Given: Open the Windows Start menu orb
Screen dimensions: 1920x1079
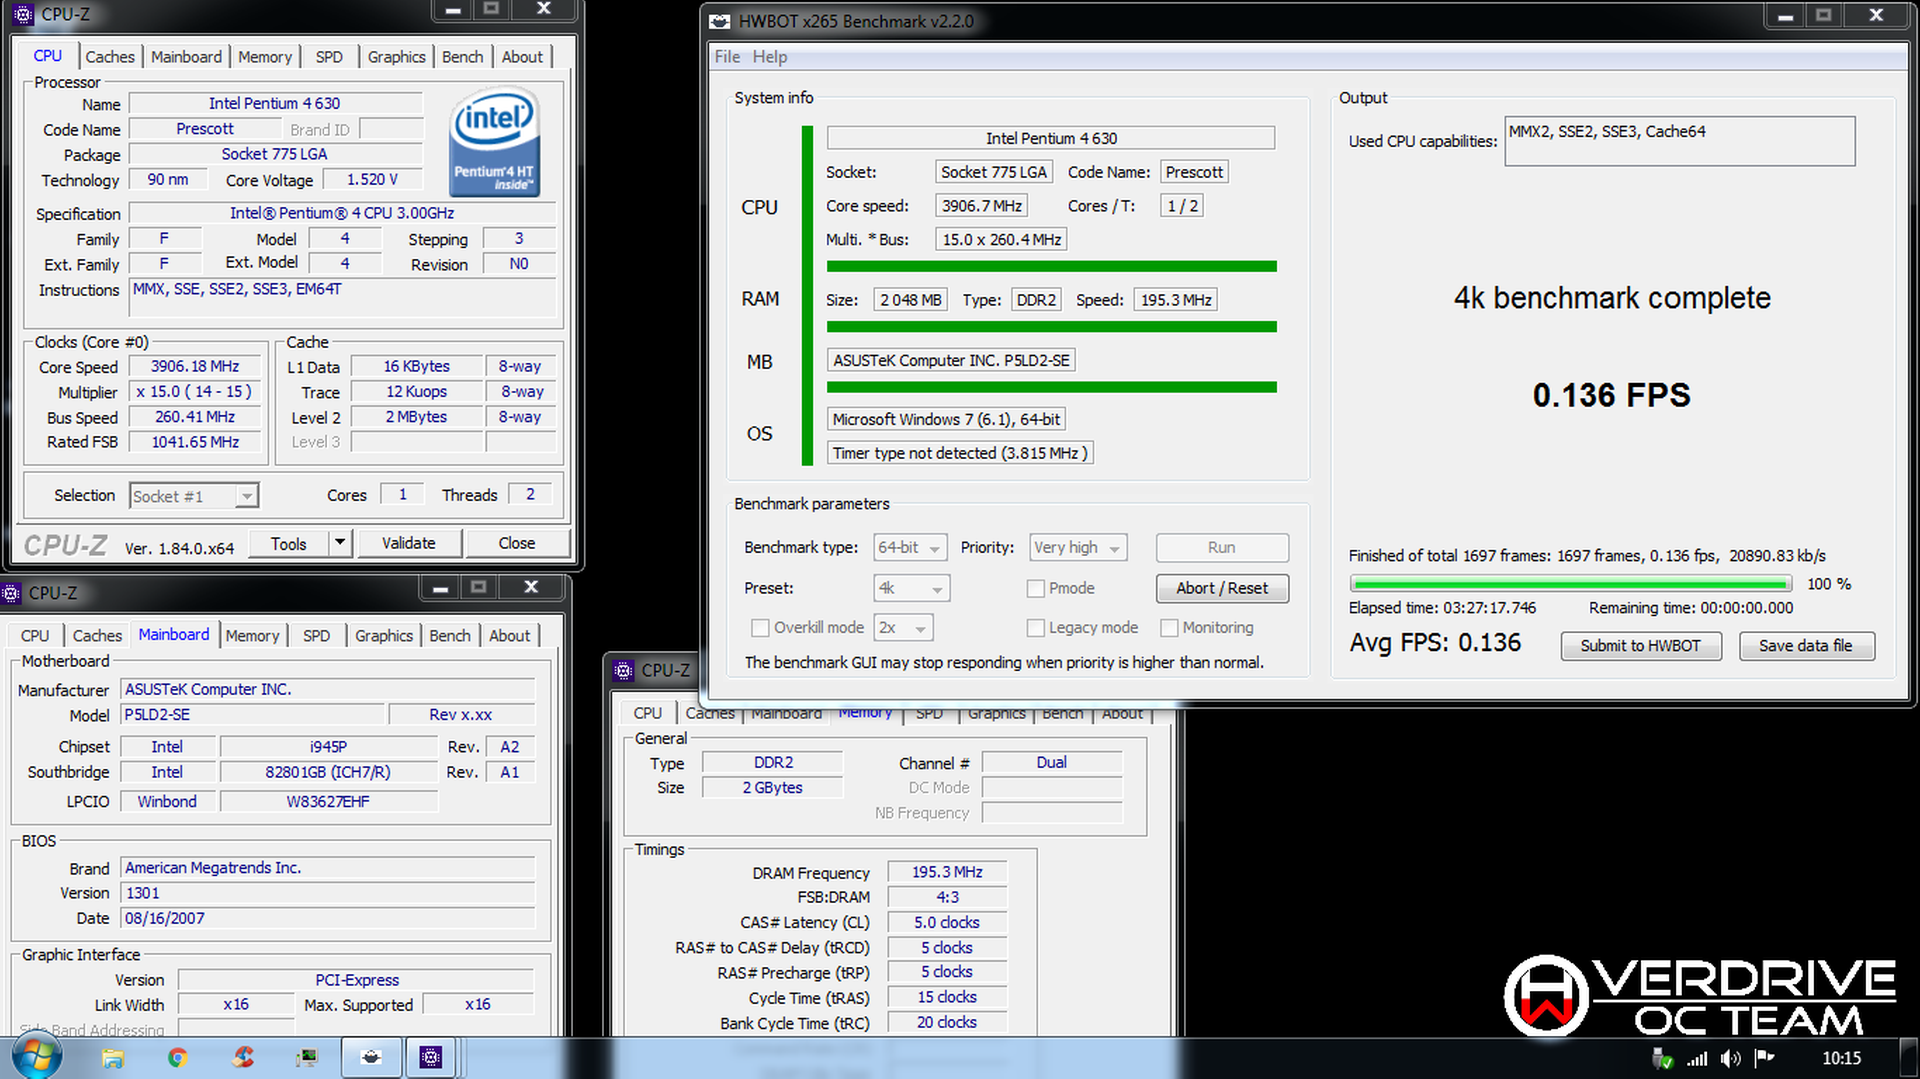Looking at the screenshot, I should pyautogui.click(x=37, y=1057).
